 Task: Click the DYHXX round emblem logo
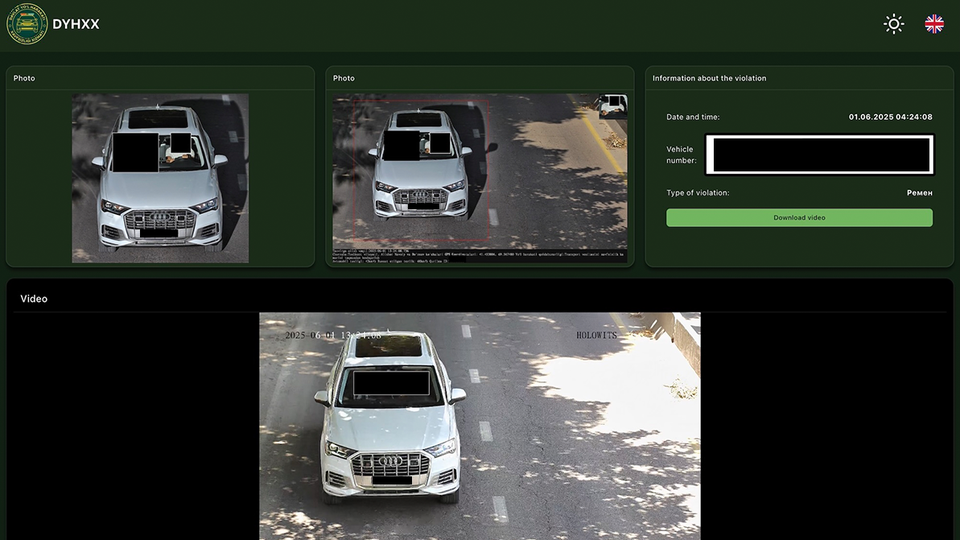pos(27,24)
